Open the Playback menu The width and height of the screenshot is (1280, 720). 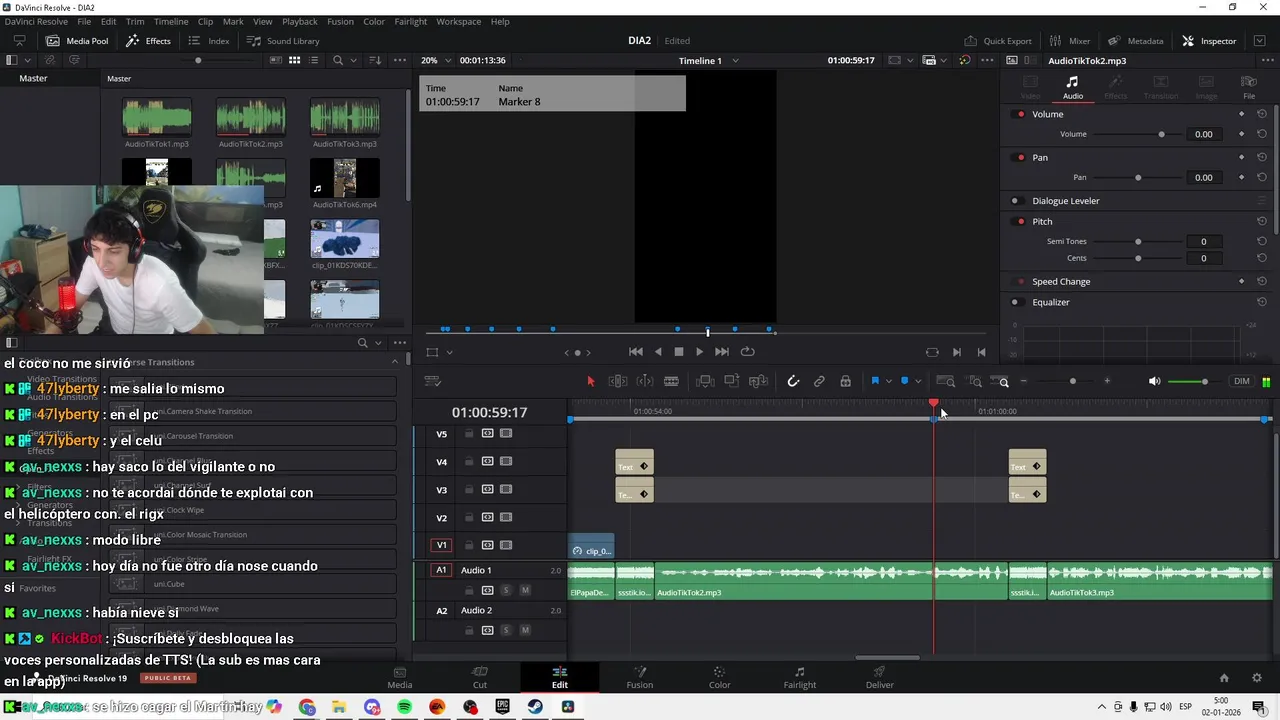(x=299, y=21)
